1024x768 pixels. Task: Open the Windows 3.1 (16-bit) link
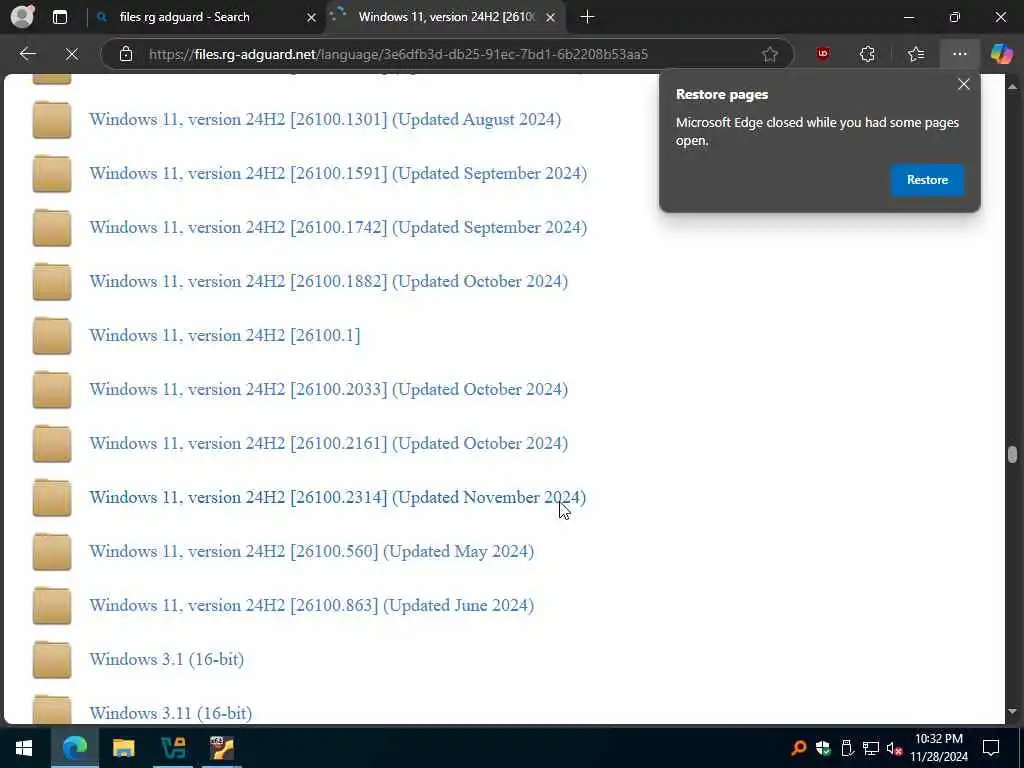(167, 660)
